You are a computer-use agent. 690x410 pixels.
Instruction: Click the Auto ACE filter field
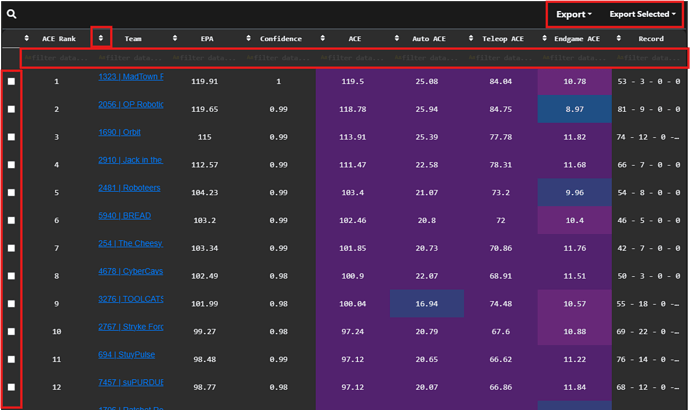[x=426, y=58]
